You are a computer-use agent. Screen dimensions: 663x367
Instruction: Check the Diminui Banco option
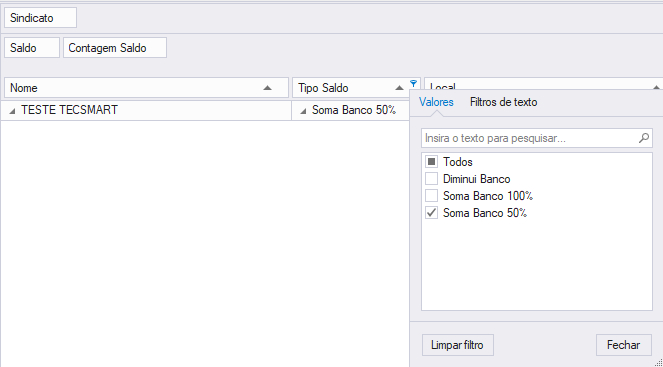coord(431,179)
